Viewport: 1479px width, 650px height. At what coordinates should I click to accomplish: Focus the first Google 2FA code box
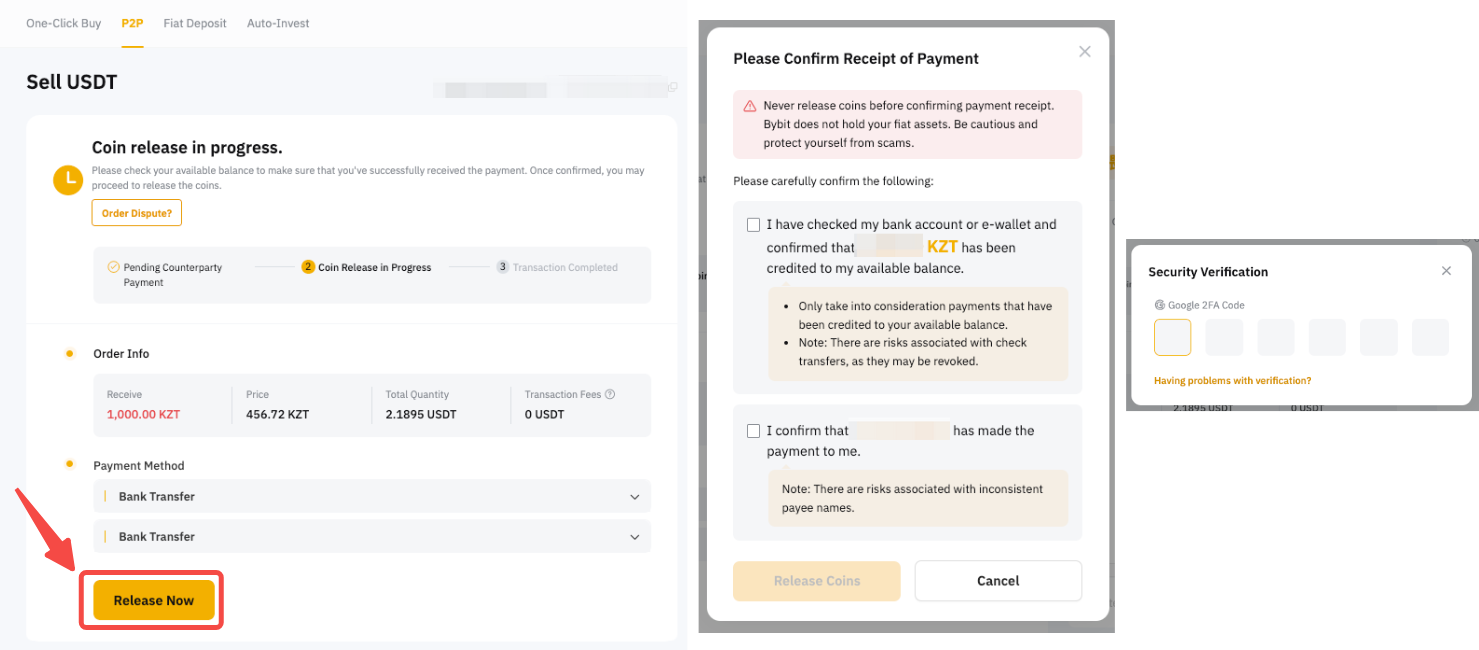click(x=1173, y=338)
